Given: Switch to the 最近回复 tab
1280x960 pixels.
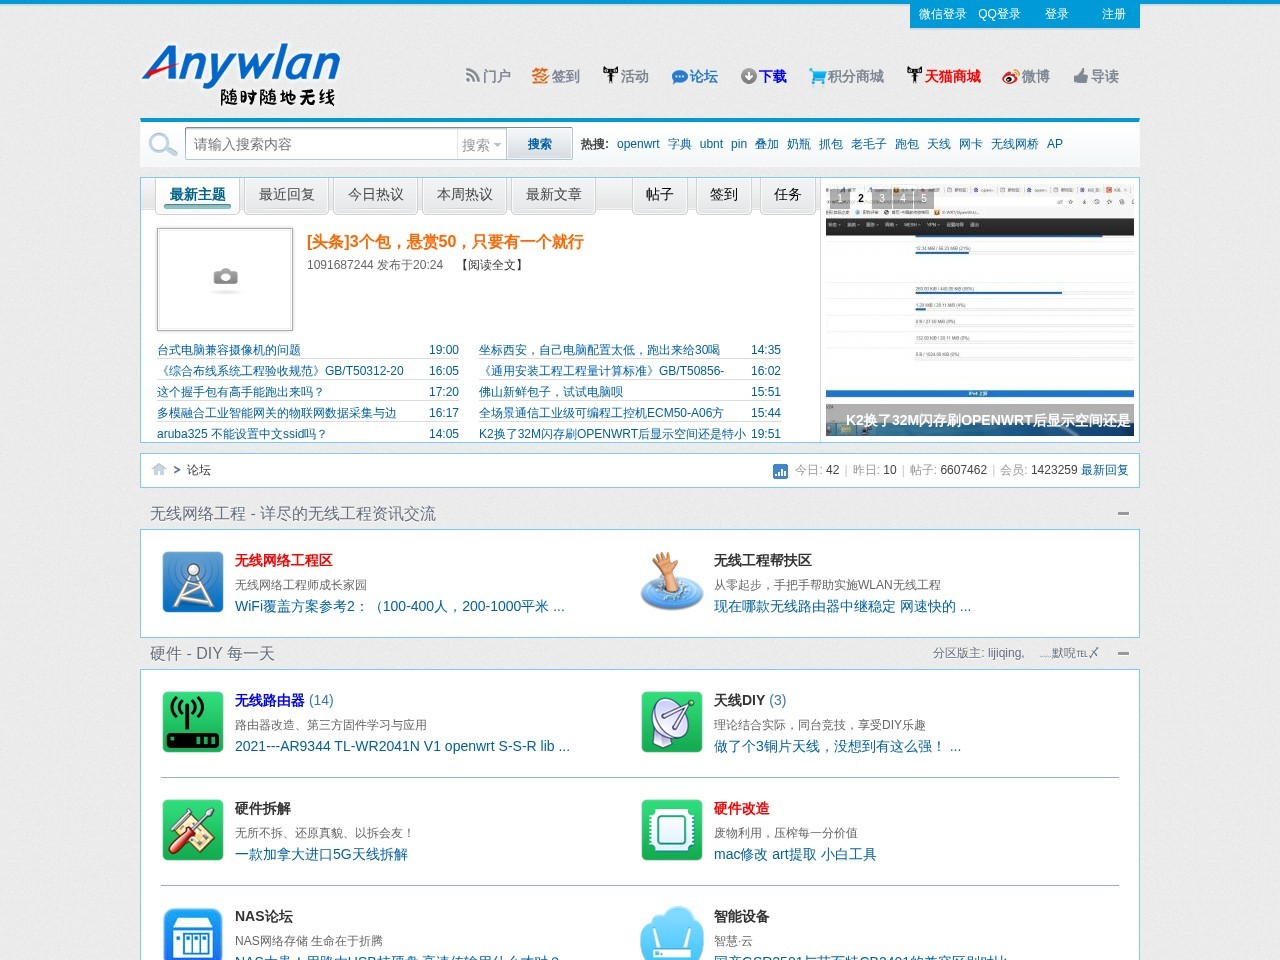Looking at the screenshot, I should point(287,195).
